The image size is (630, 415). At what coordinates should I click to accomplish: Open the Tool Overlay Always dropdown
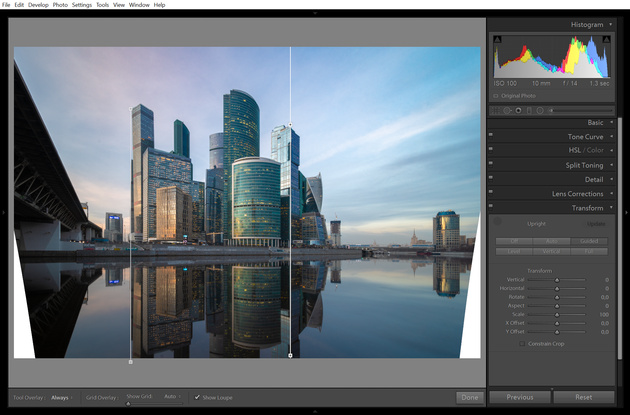[x=62, y=398]
